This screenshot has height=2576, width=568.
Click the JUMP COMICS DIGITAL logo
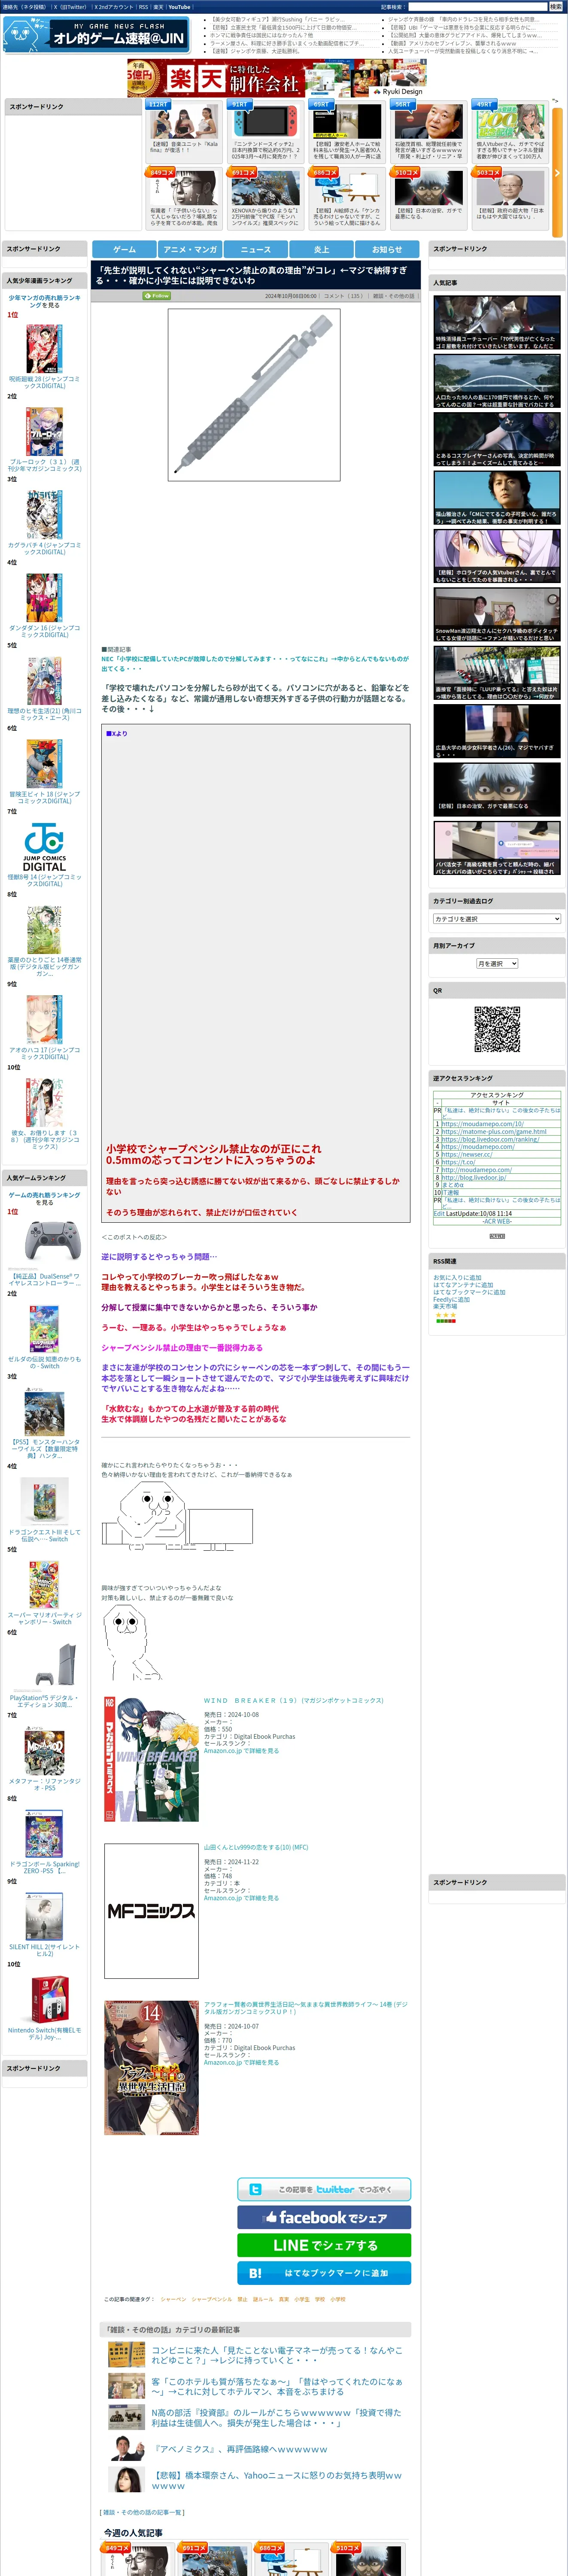(44, 848)
